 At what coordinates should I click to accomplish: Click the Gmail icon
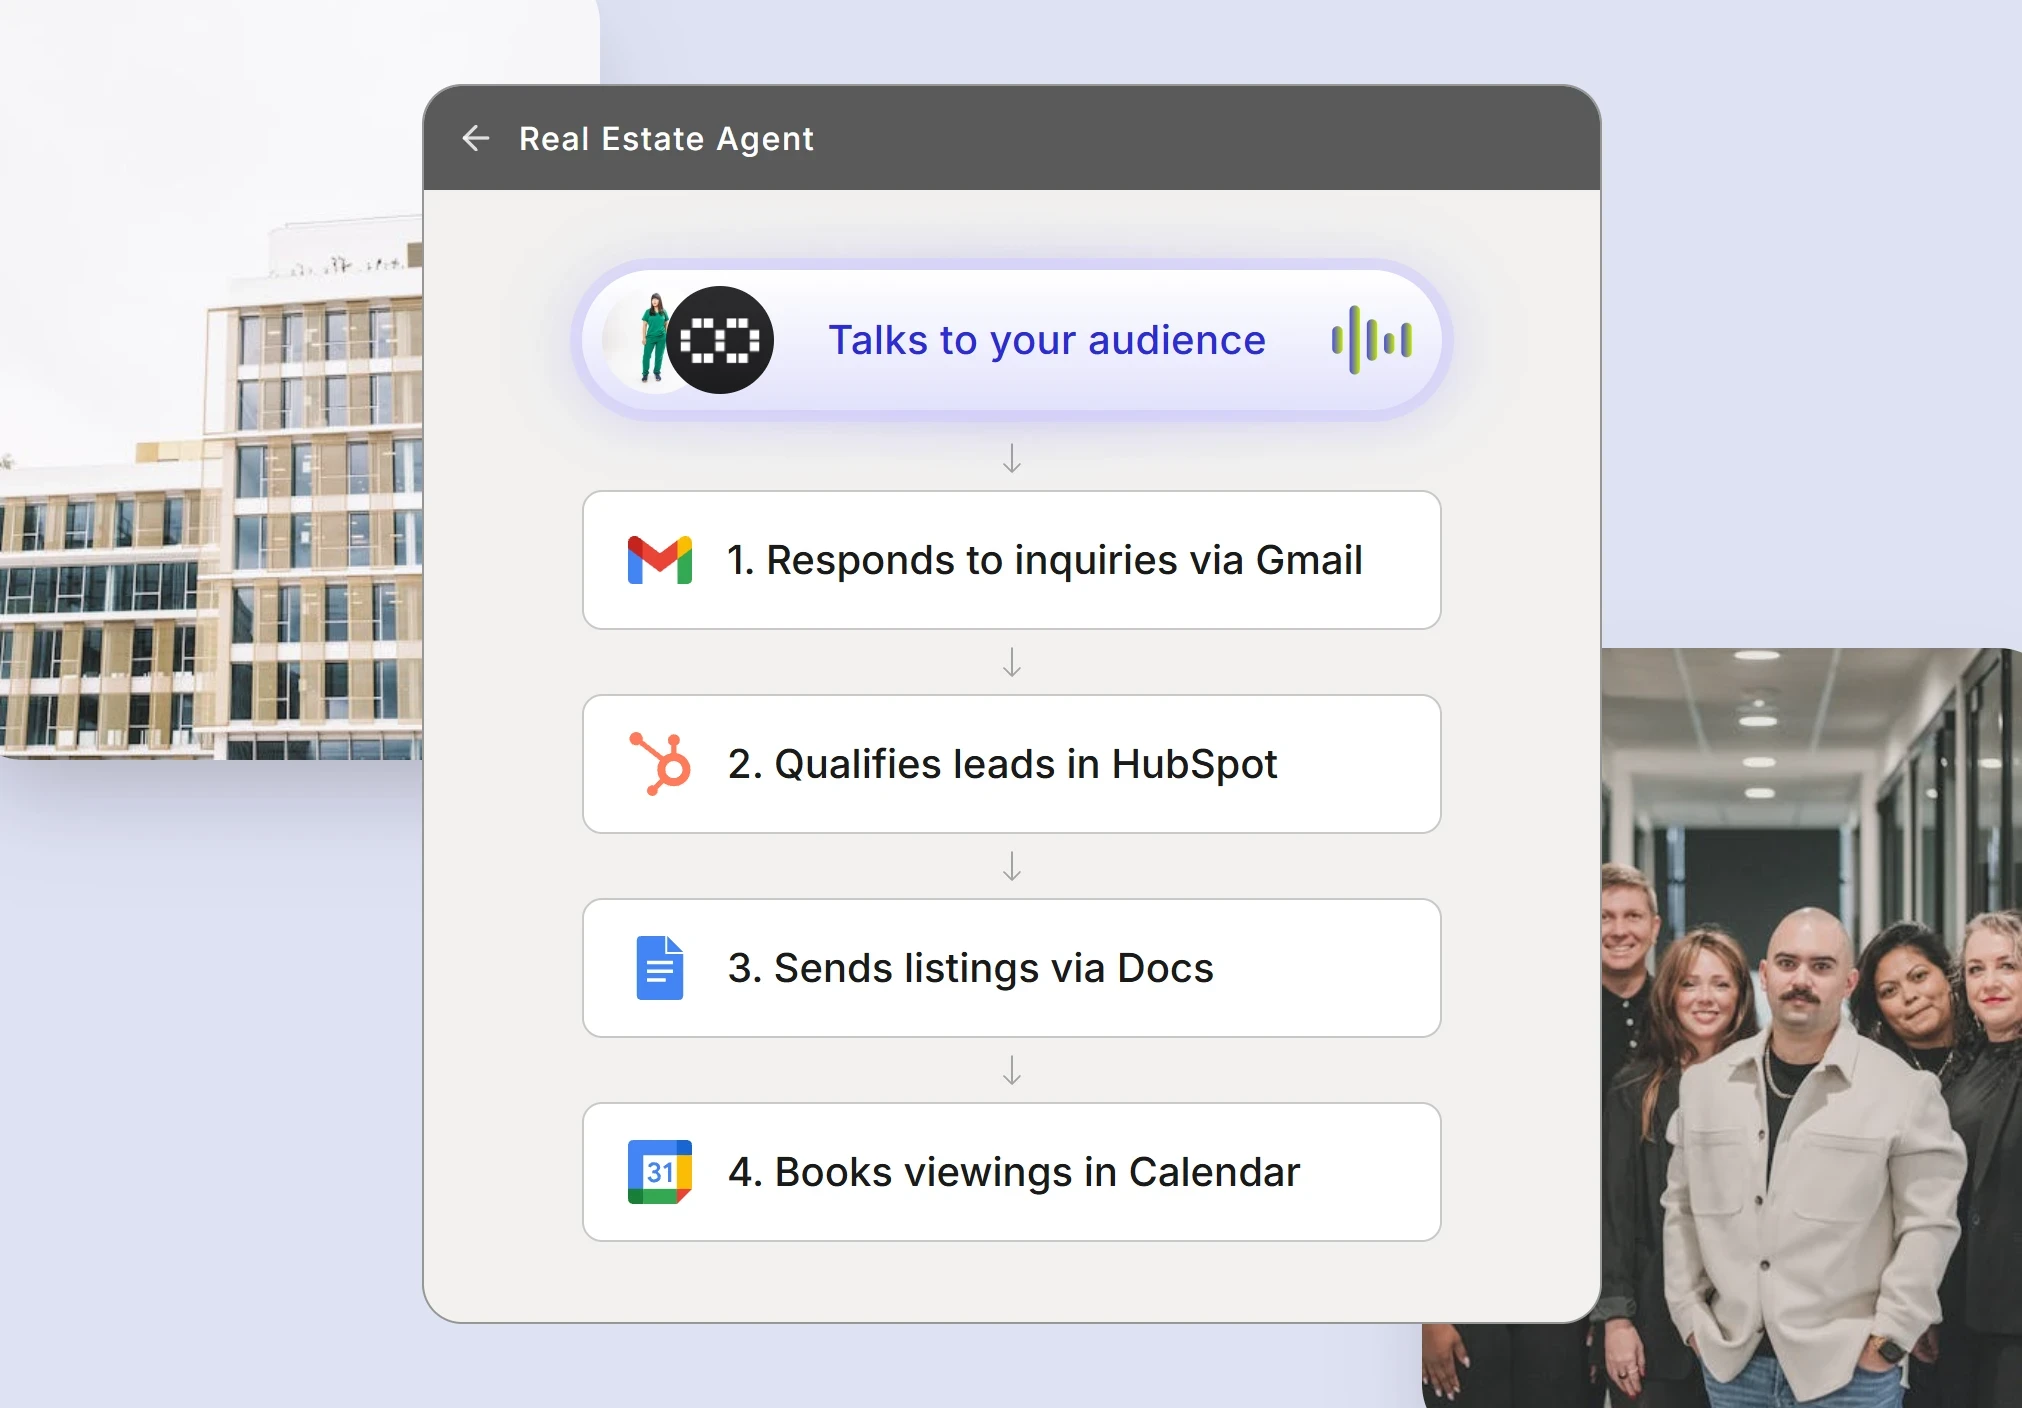(x=660, y=560)
